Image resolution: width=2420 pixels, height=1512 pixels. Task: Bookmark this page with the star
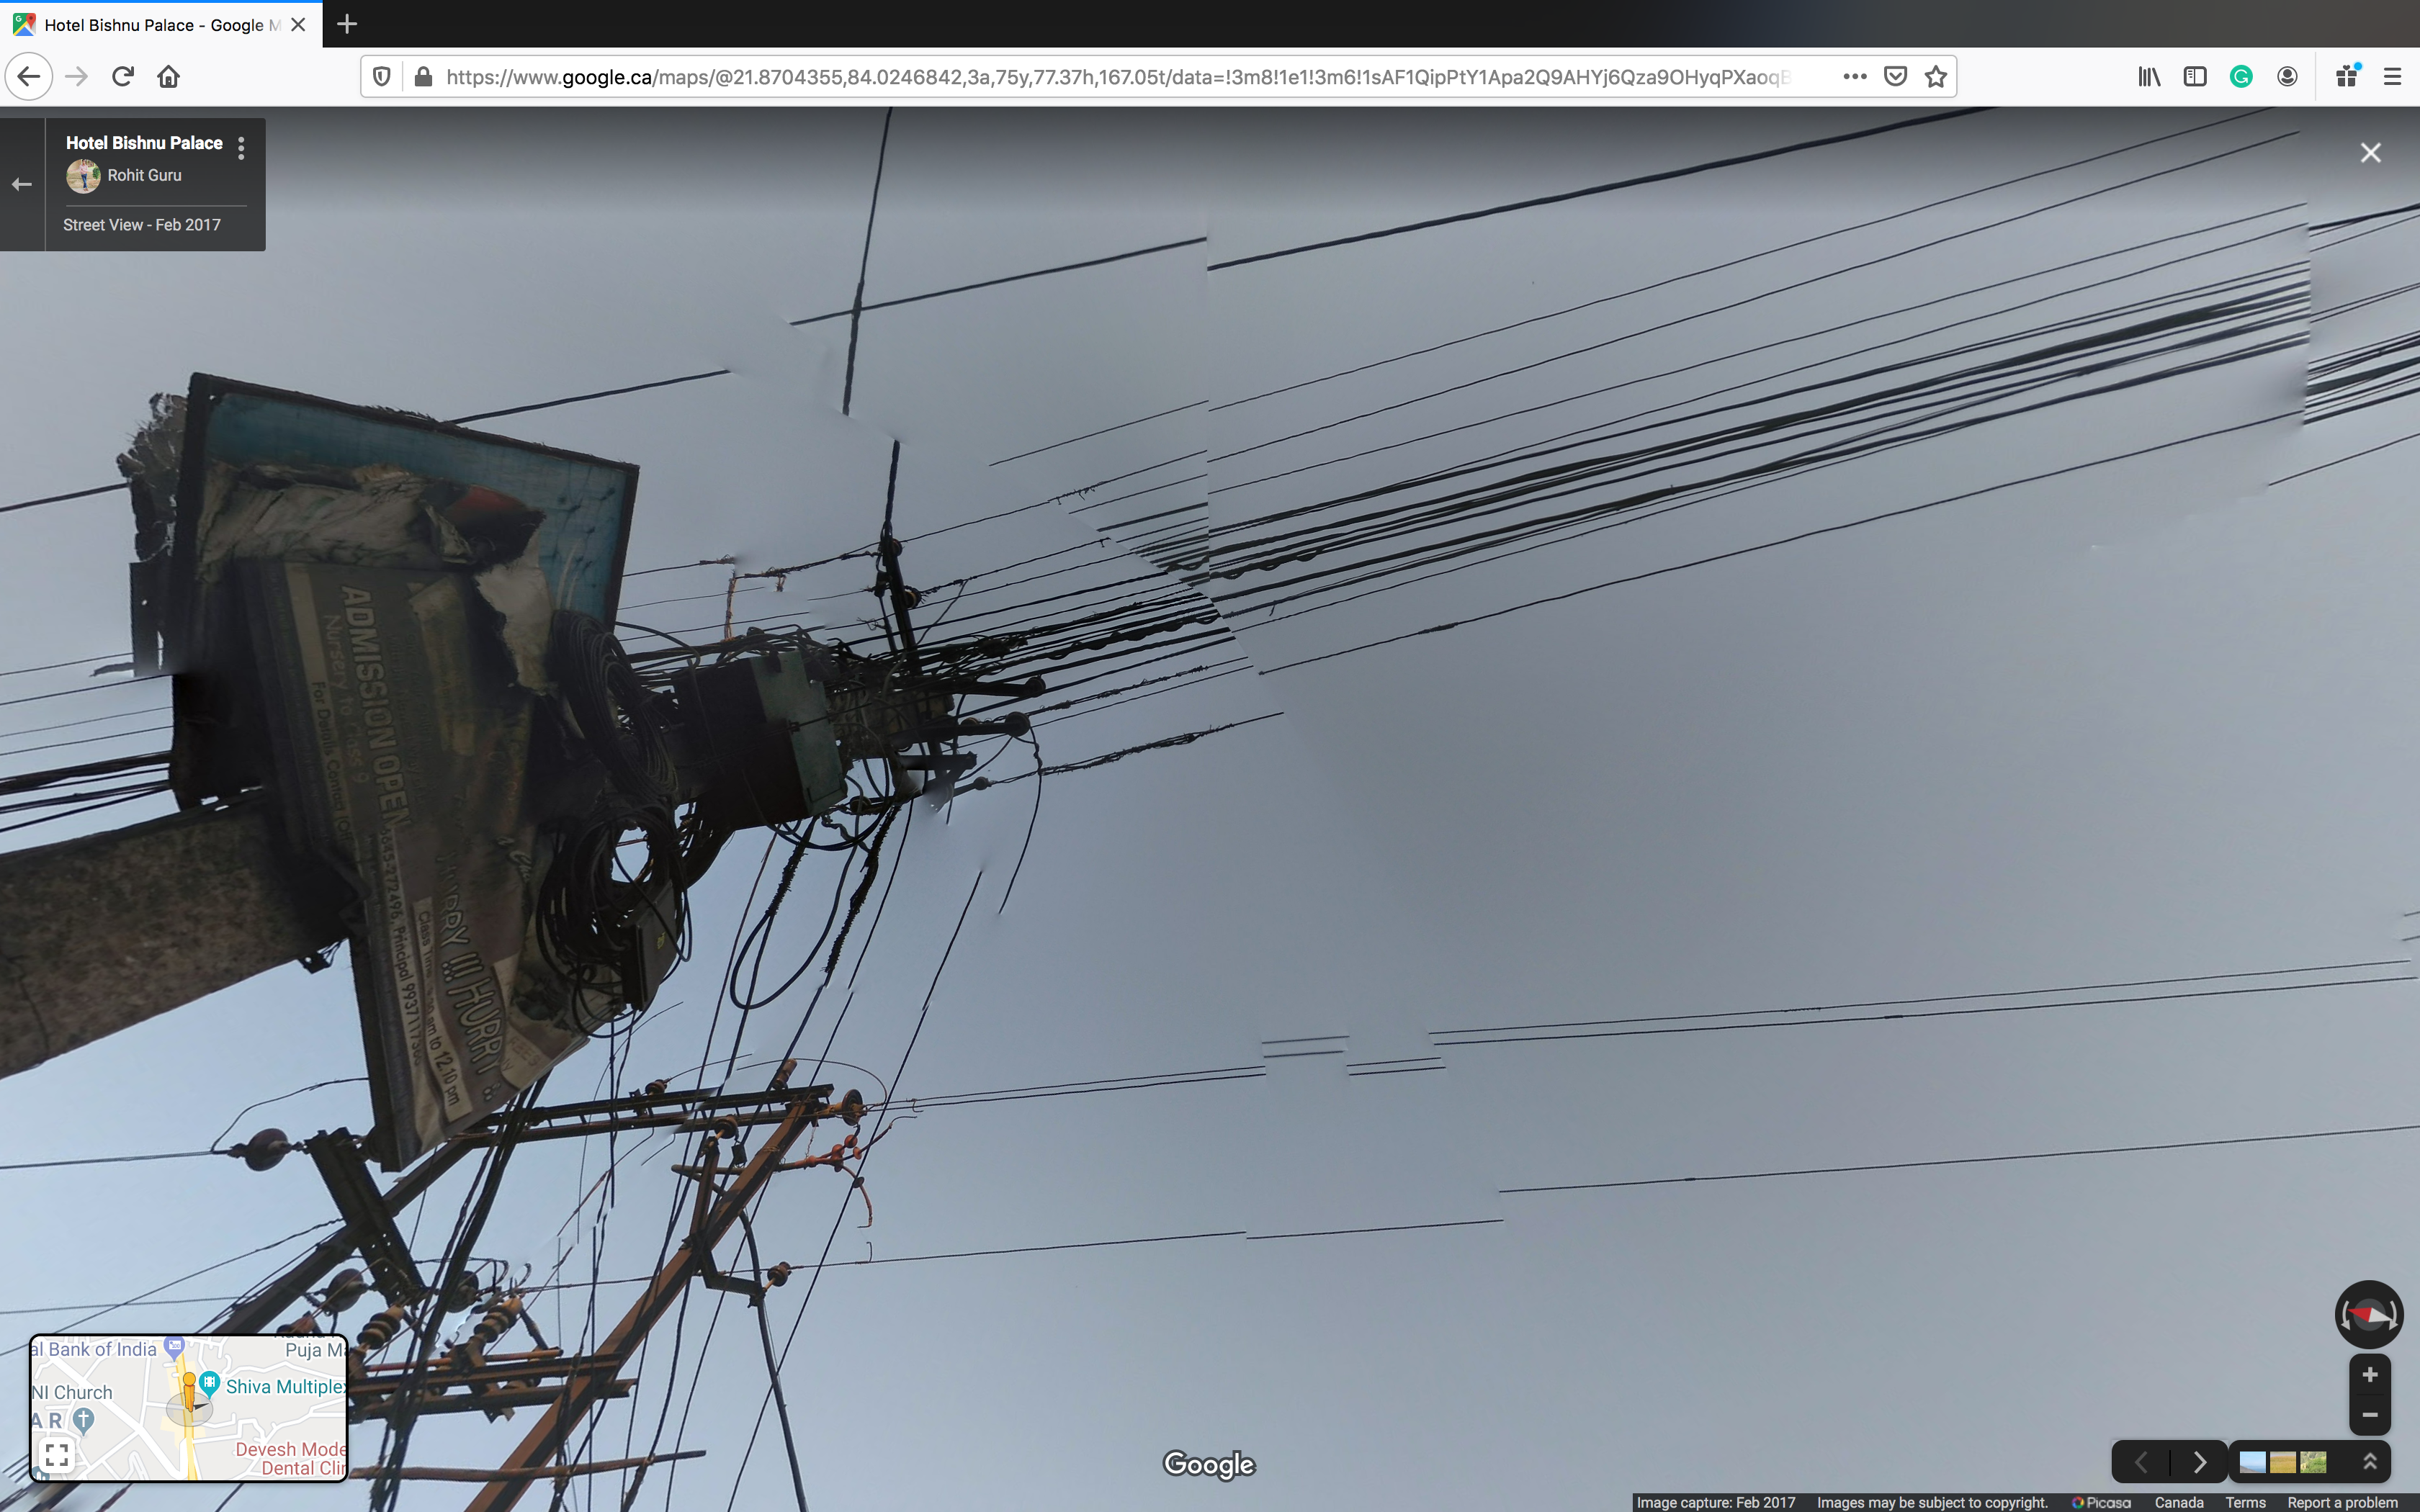[1936, 77]
